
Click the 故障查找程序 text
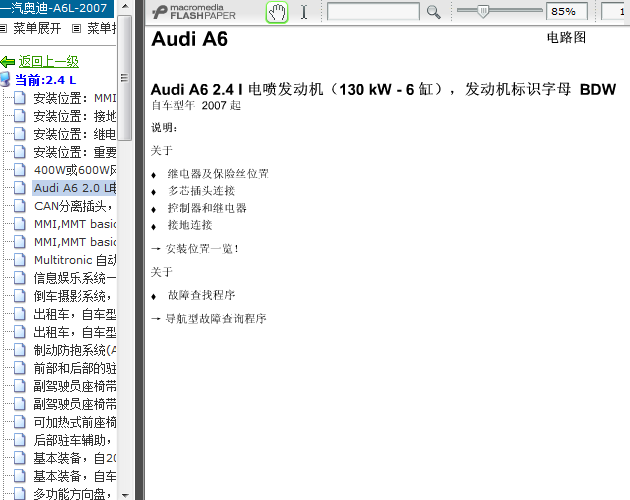[x=201, y=295]
